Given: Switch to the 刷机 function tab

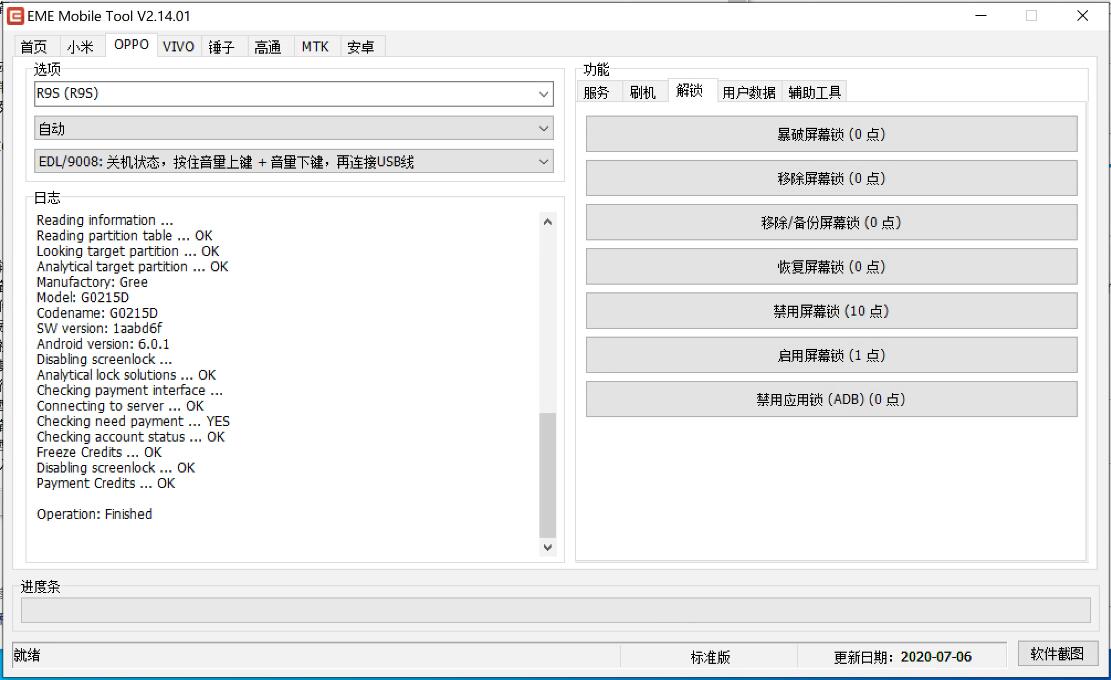Looking at the screenshot, I should 643,92.
